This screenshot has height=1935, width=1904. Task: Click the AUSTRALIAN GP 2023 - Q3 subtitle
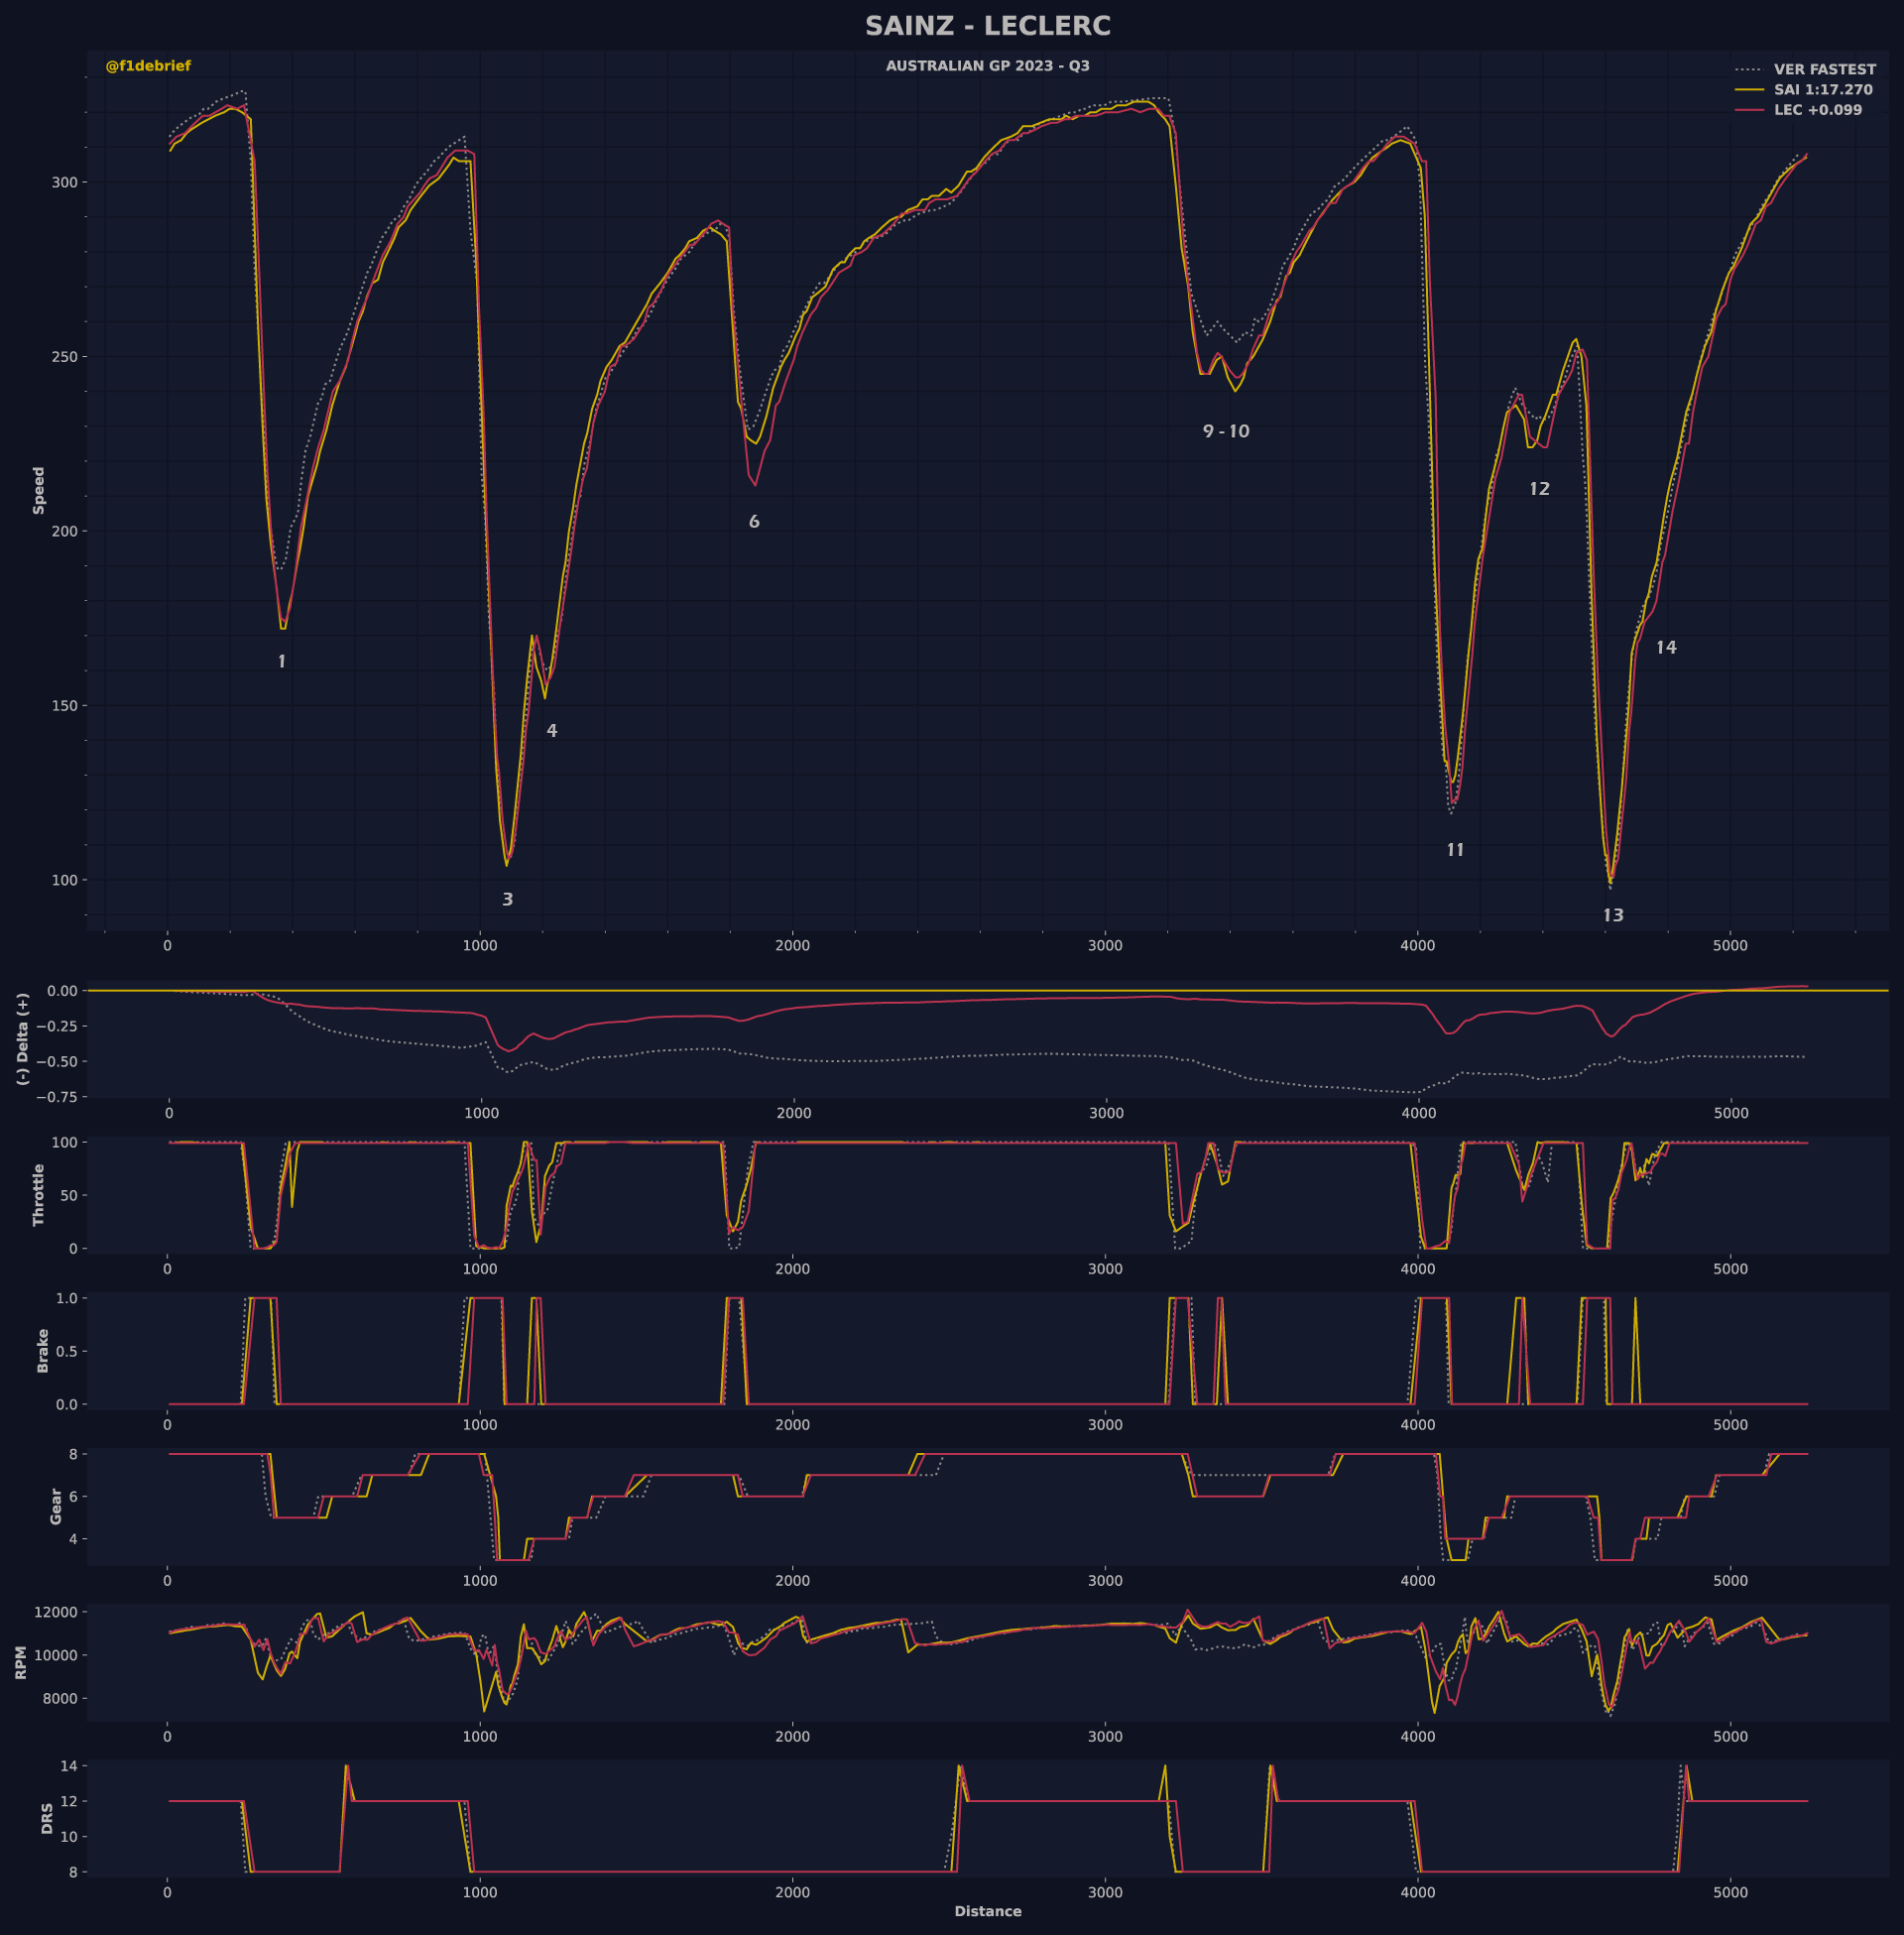(987, 66)
